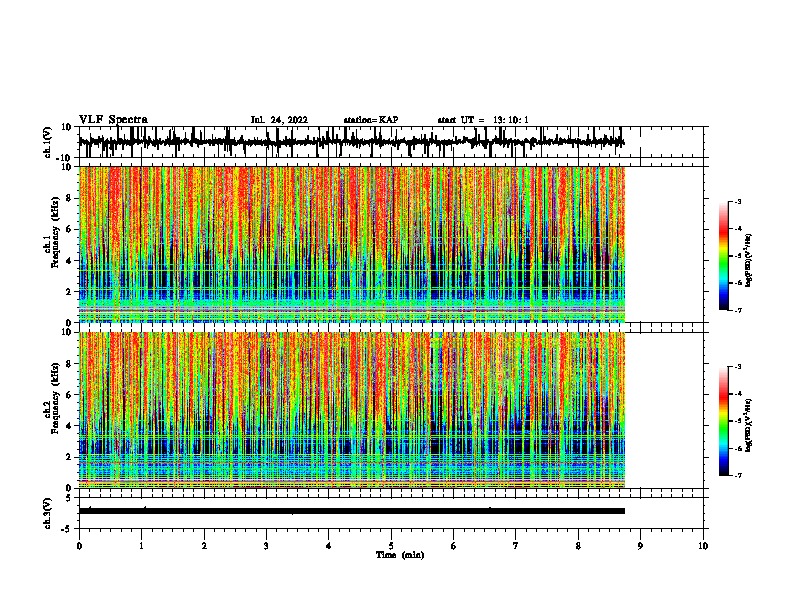This screenshot has width=792, height=612.
Task: Click the VLF Spectra title text
Action: click(113, 120)
